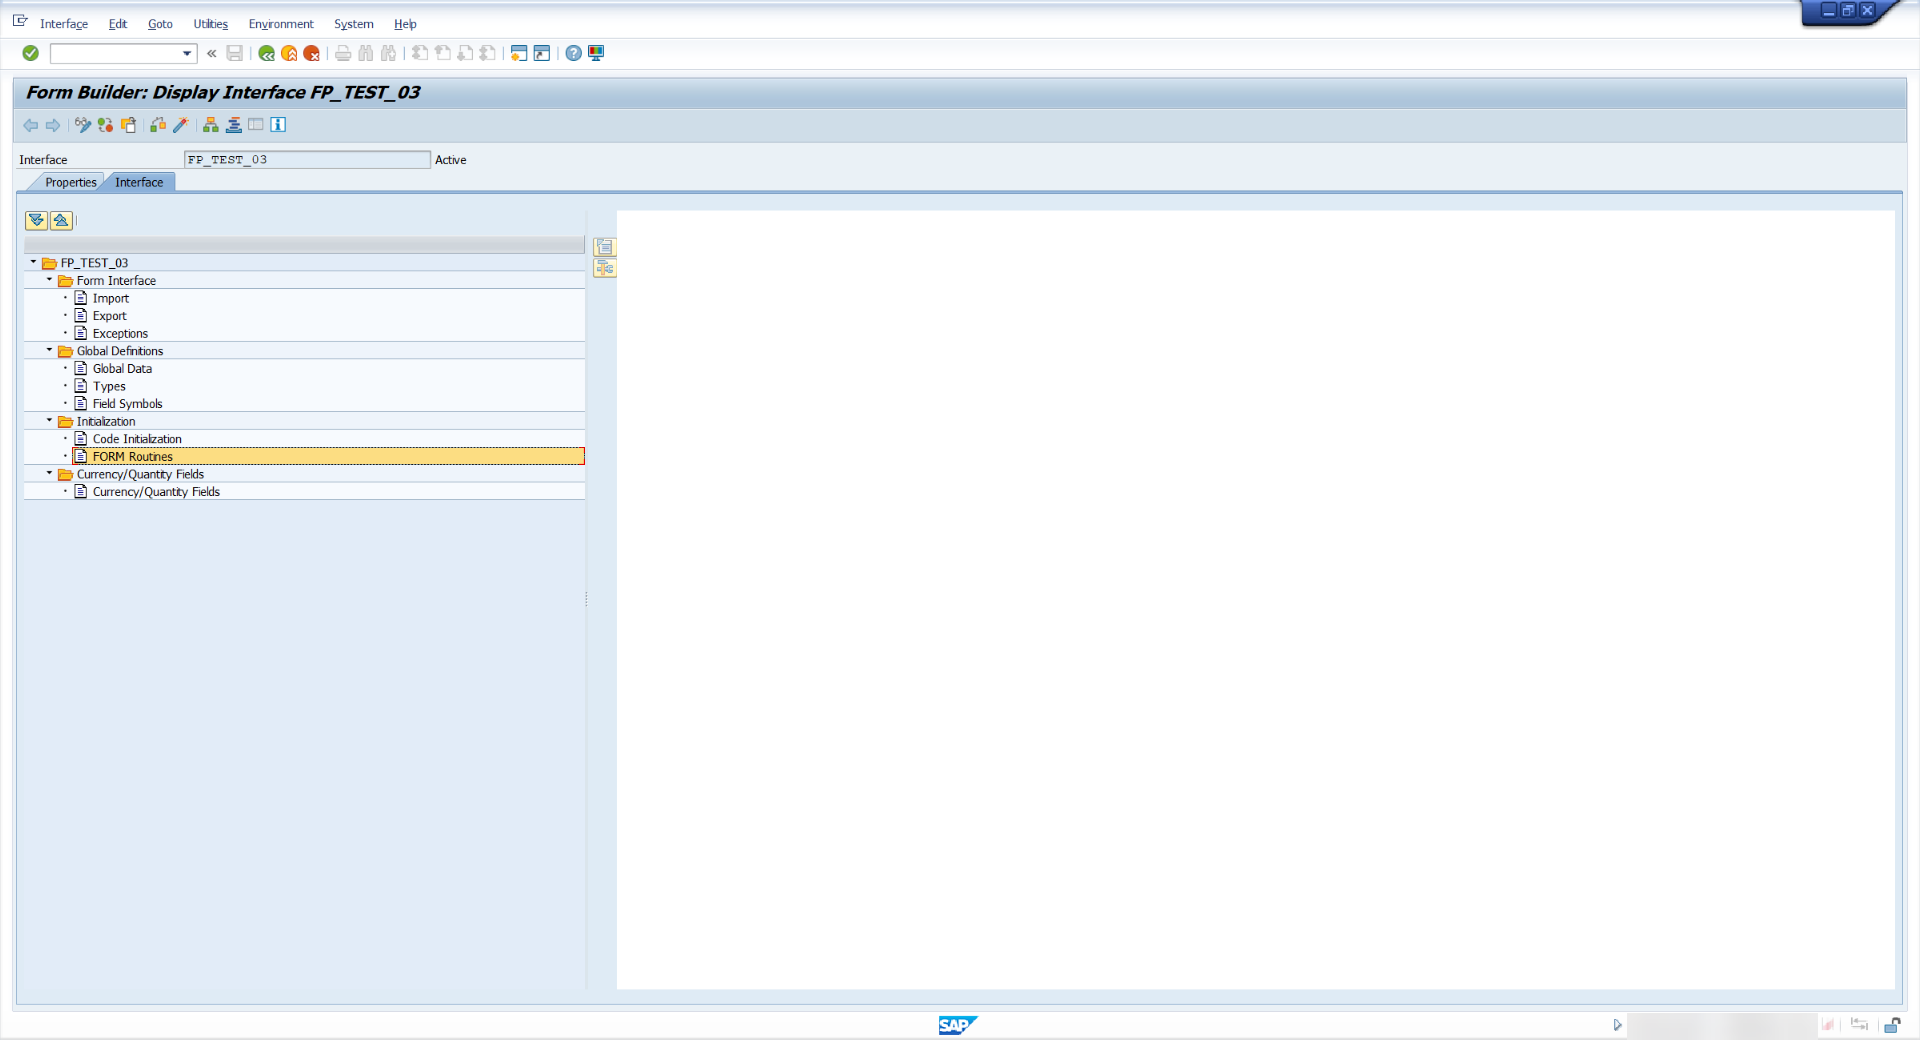Click the Previous Page icon
The image size is (1920, 1040).
(443, 53)
